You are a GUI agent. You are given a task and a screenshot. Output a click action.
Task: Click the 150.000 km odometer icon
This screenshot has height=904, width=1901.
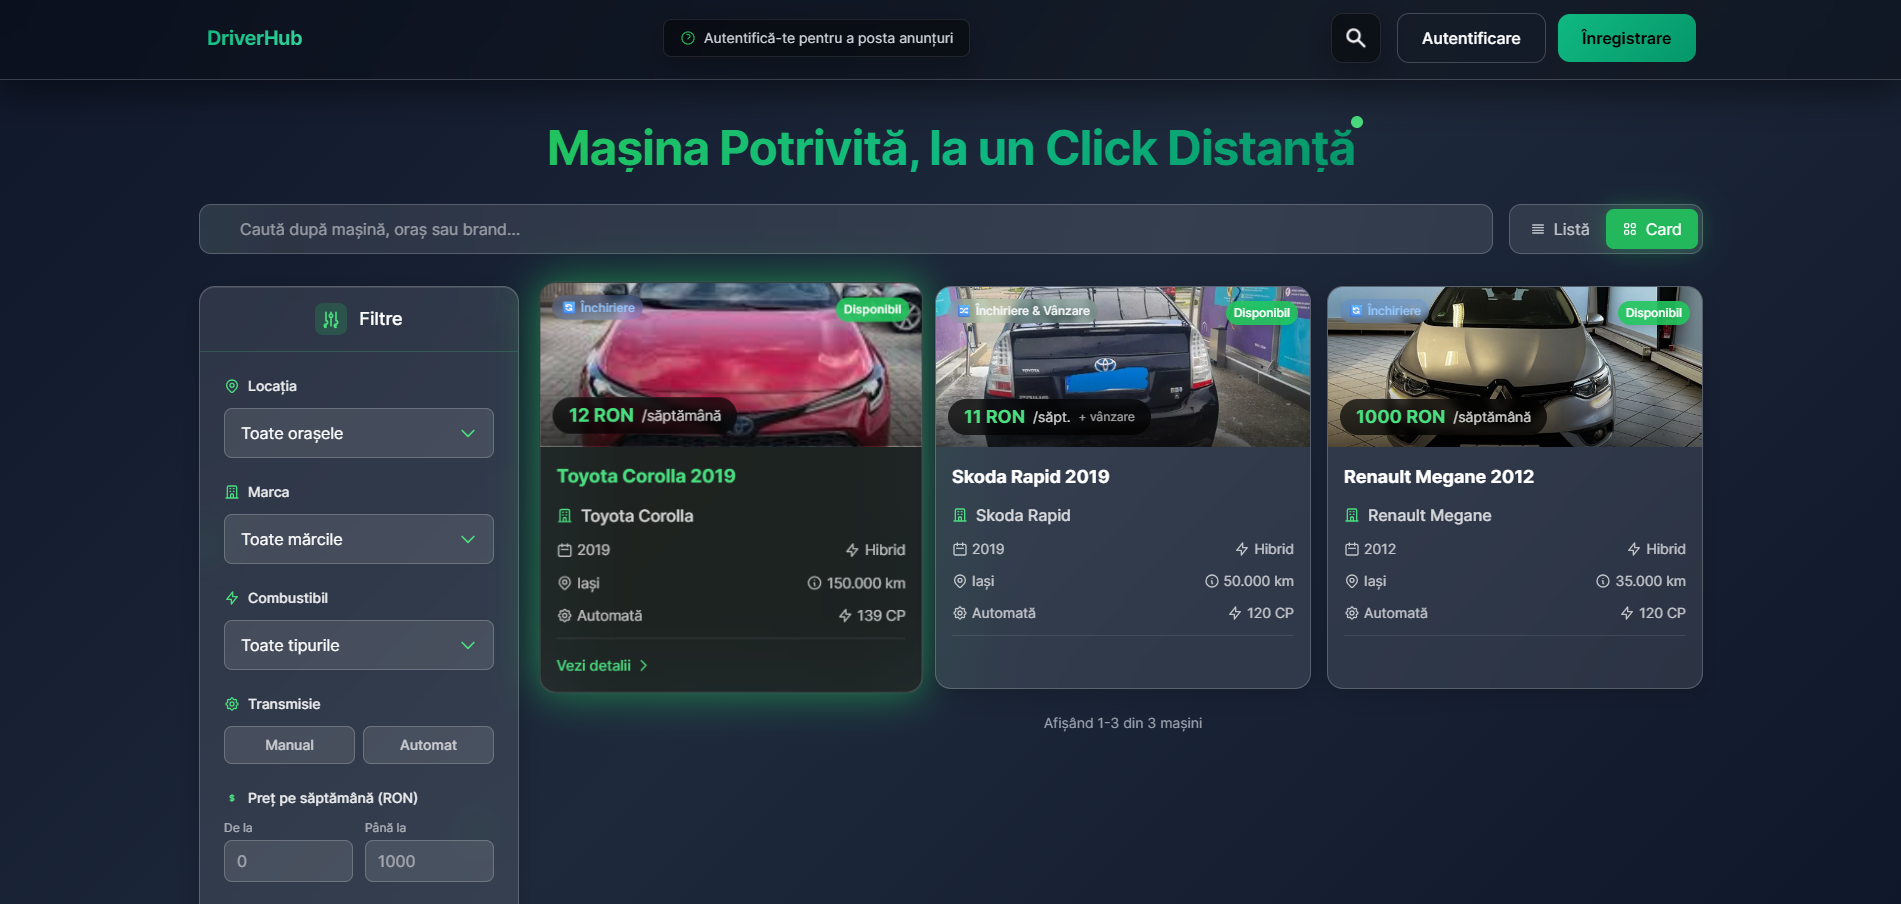click(x=814, y=583)
